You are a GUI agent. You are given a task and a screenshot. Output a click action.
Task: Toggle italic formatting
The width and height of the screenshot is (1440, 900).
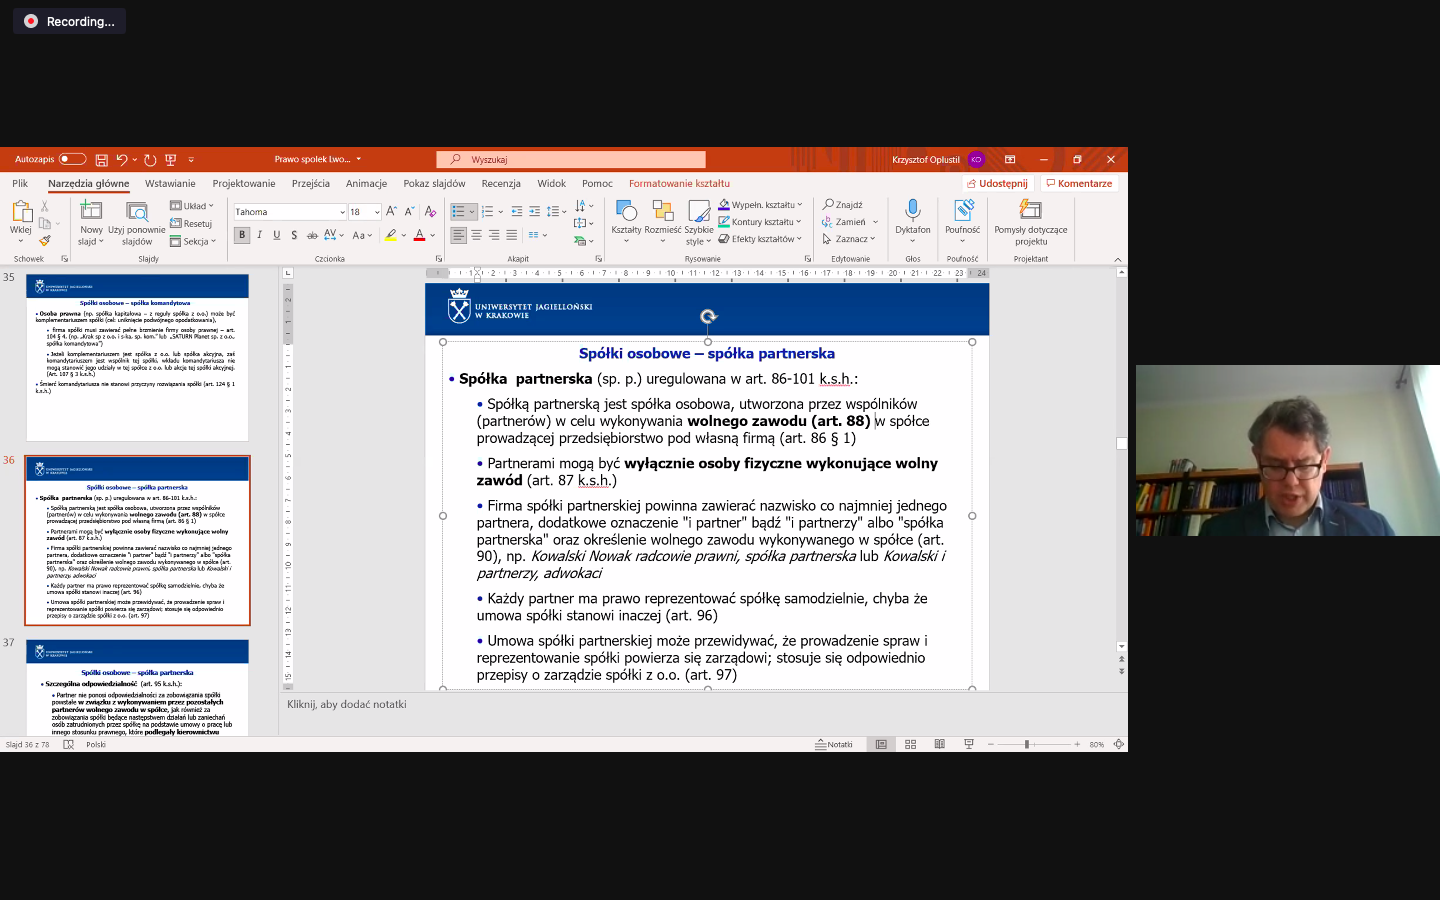tap(259, 235)
